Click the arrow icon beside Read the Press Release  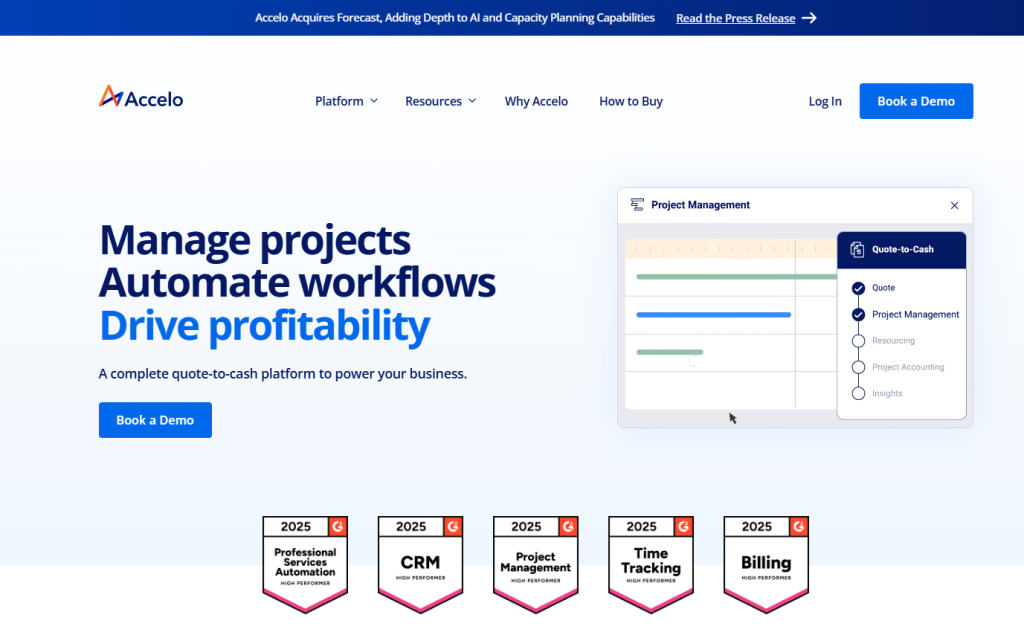[809, 18]
